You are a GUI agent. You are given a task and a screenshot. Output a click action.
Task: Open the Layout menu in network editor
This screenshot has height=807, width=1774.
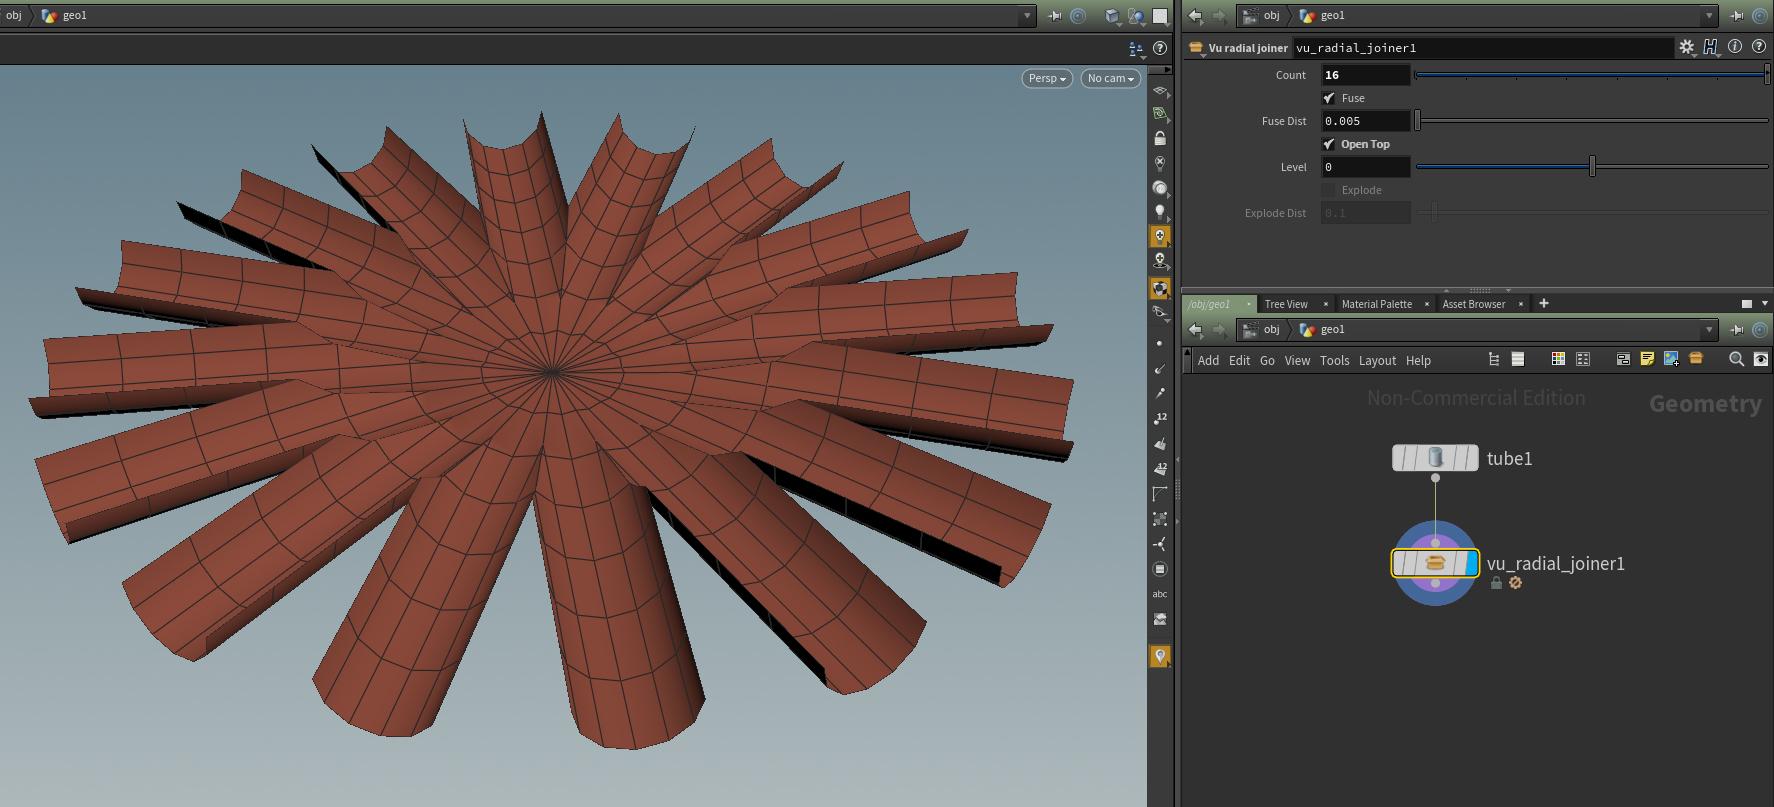click(1376, 361)
